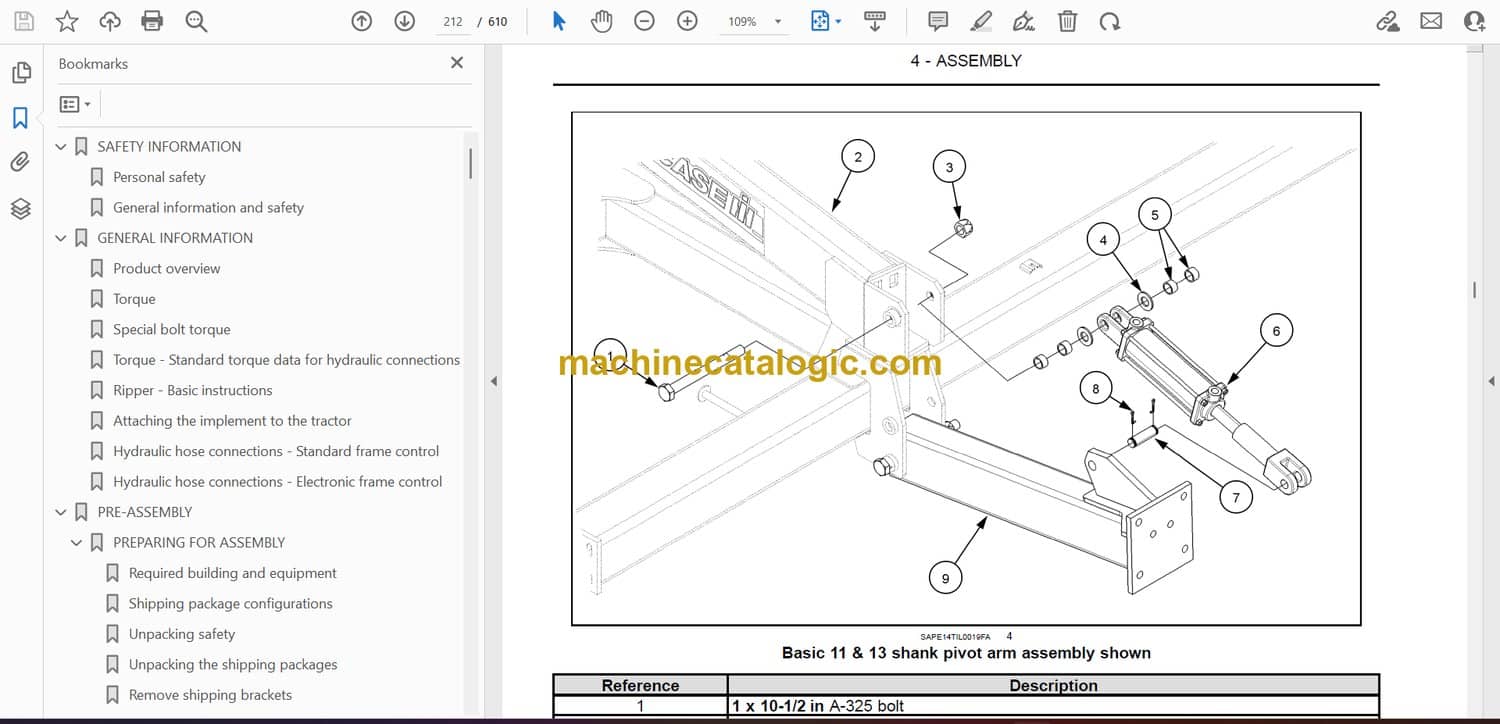Open Shipping package configurations bookmark

[x=231, y=604]
